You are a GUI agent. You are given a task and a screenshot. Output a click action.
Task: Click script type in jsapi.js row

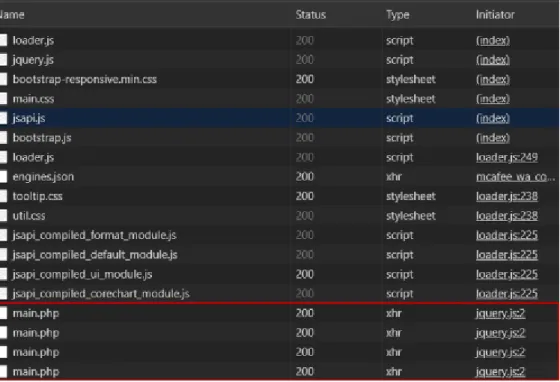tap(399, 119)
